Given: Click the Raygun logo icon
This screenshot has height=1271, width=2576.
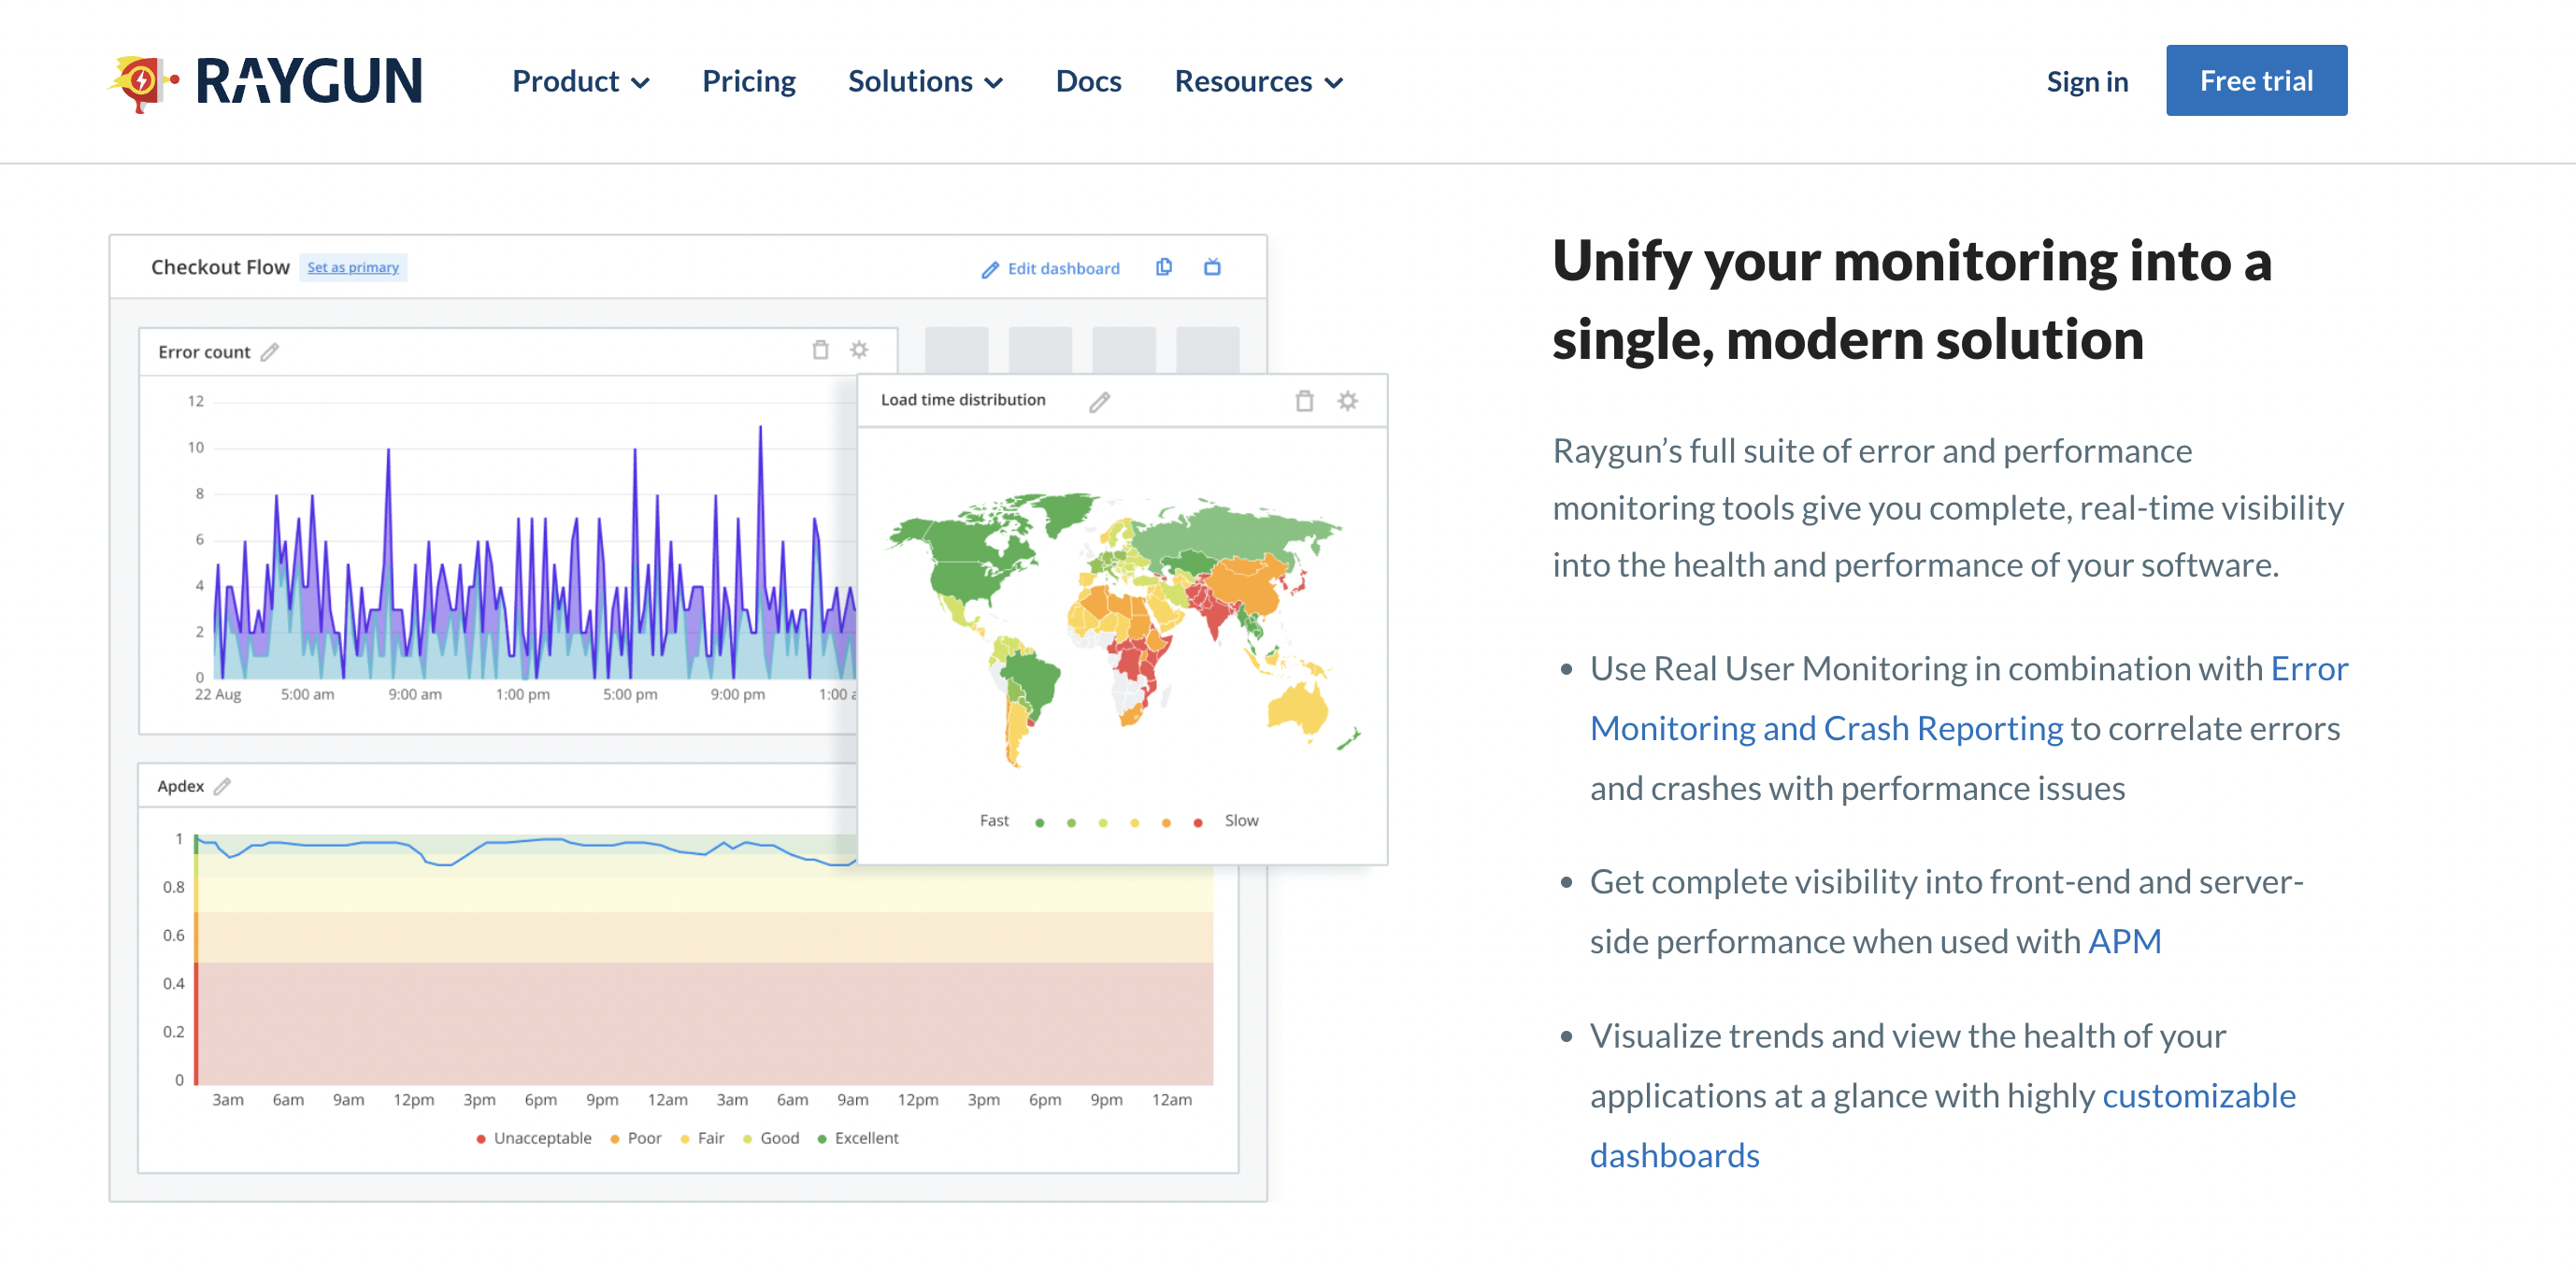Looking at the screenshot, I should [143, 81].
